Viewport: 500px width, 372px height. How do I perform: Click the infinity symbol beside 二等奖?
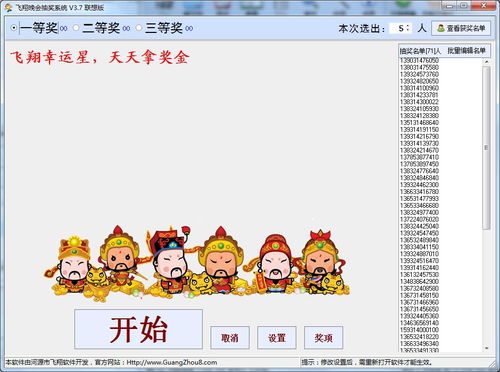tap(126, 29)
